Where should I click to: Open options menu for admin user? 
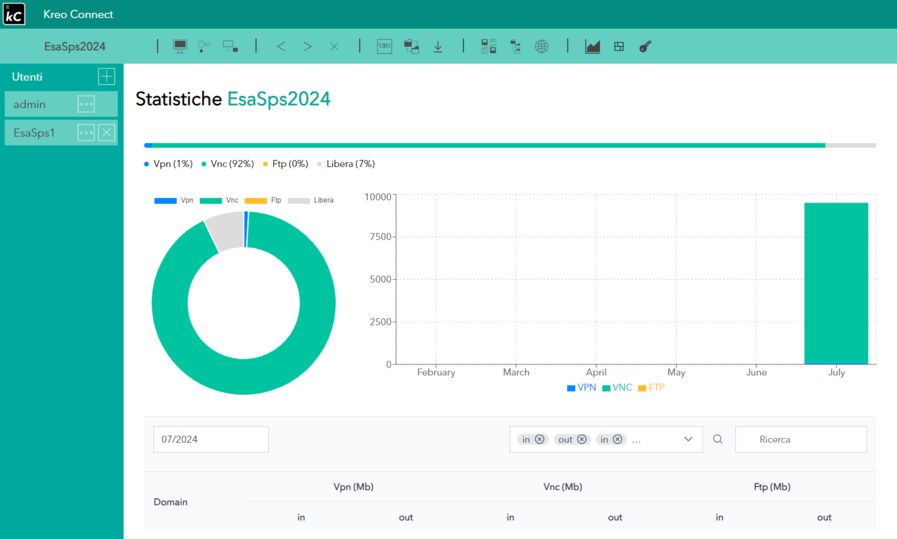pyautogui.click(x=86, y=104)
